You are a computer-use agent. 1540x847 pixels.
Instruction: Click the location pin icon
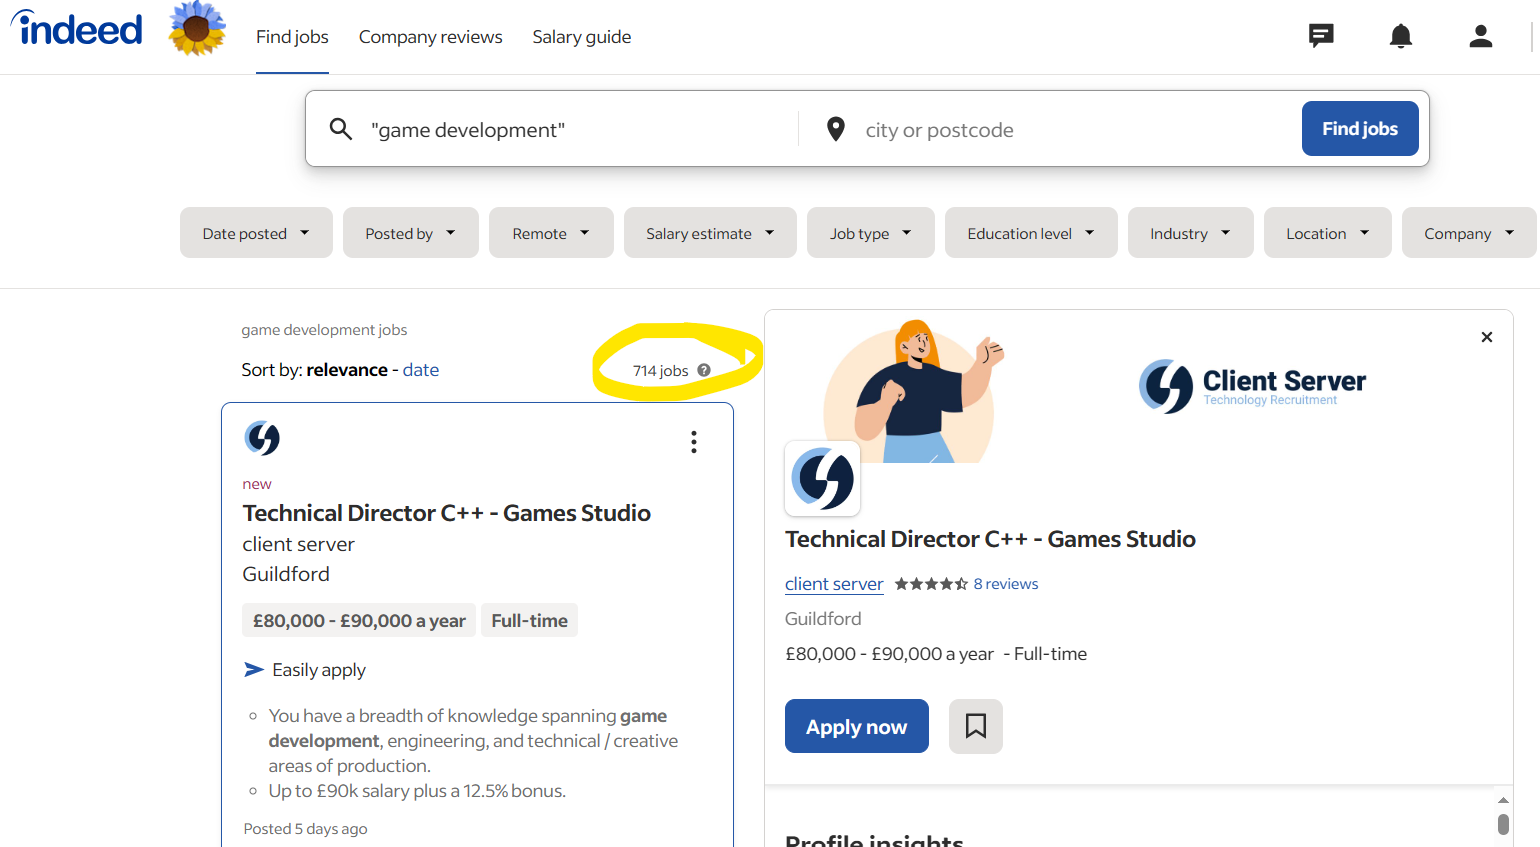pyautogui.click(x=836, y=129)
